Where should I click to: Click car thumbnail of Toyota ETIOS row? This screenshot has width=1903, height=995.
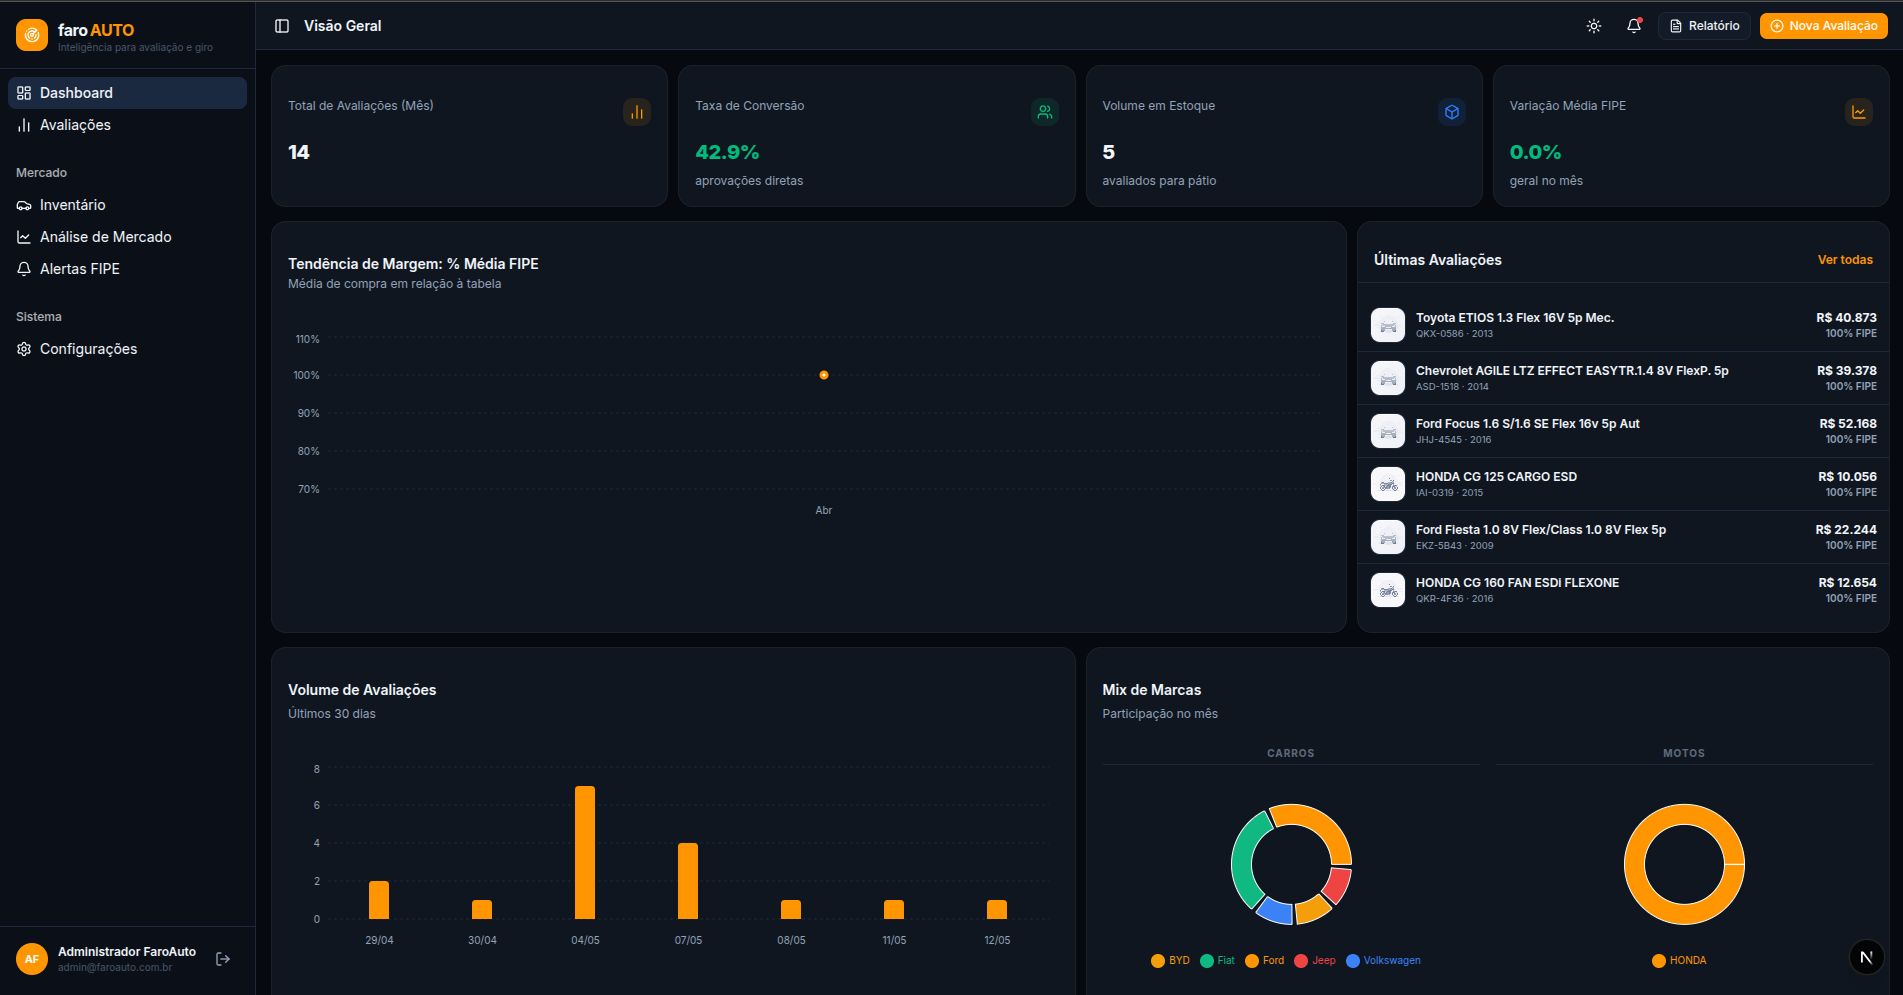pyautogui.click(x=1388, y=325)
